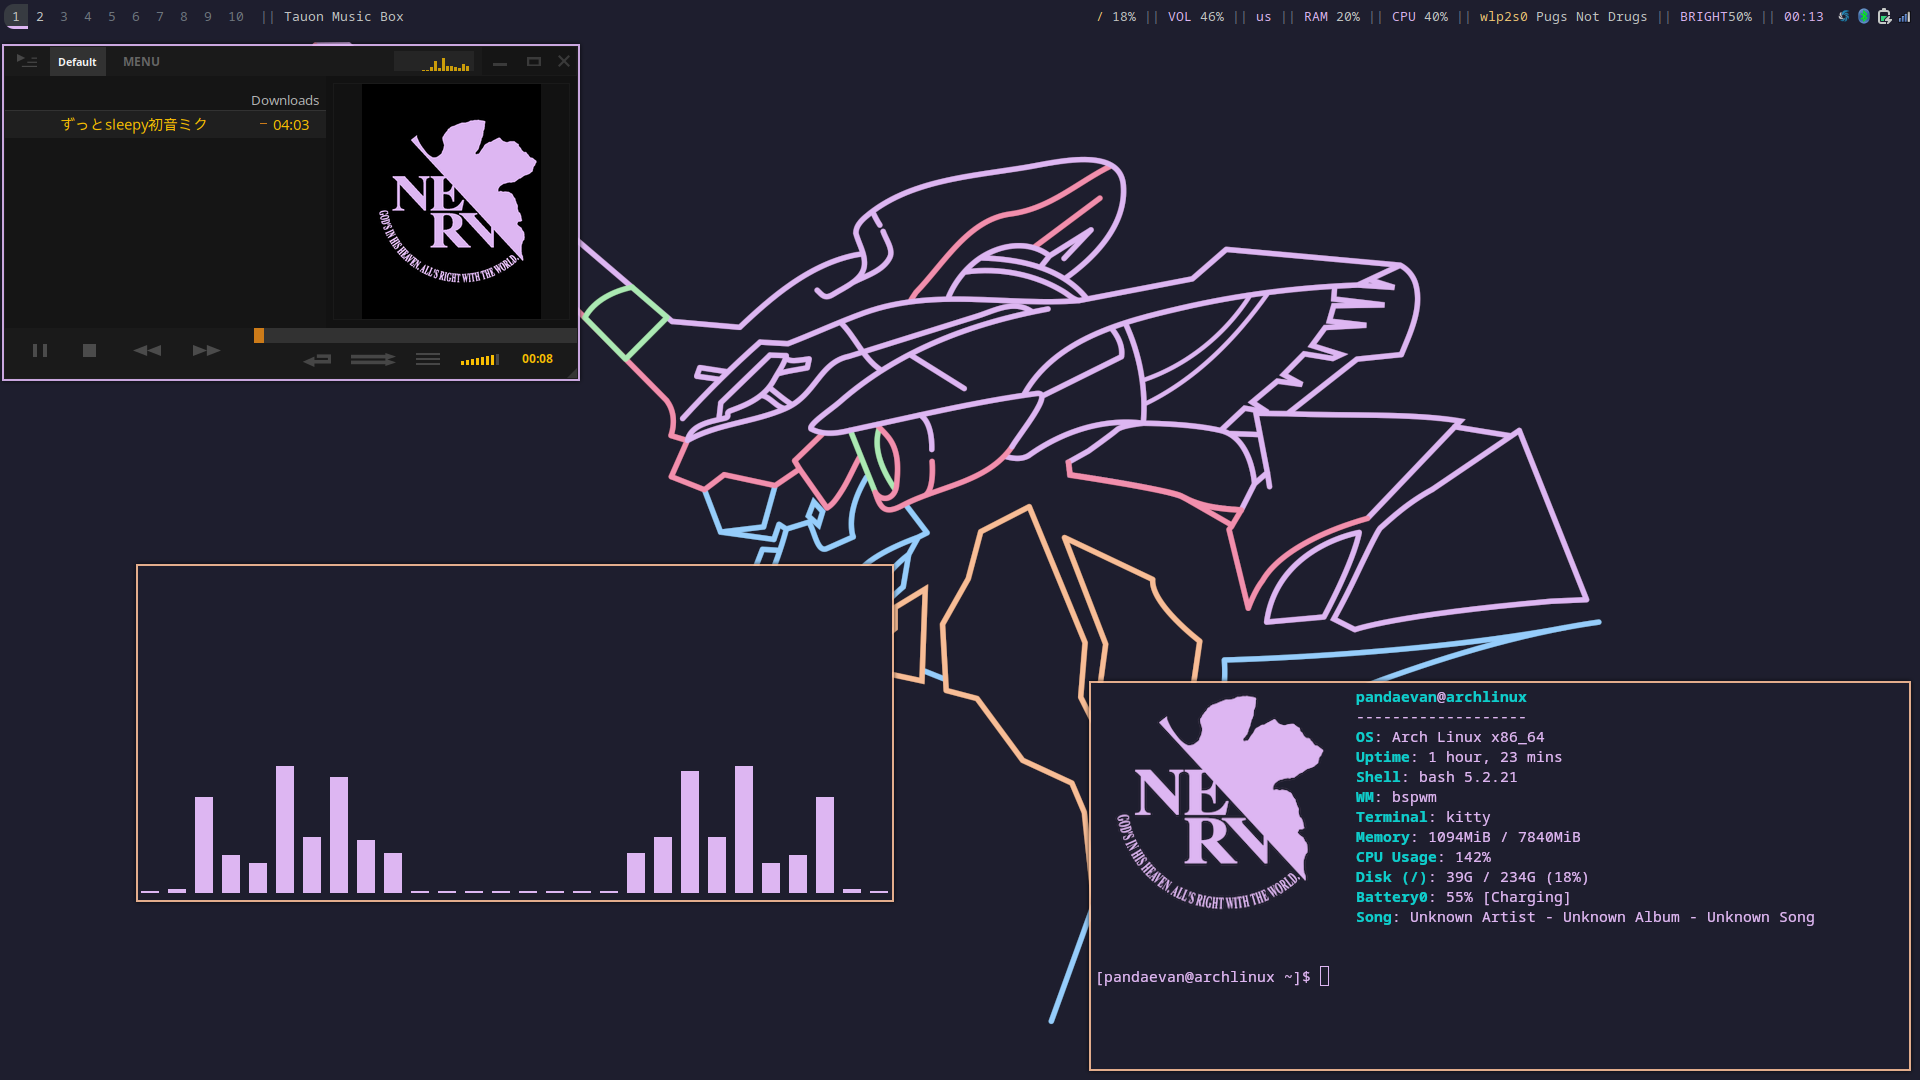Open the battery tray icon
The width and height of the screenshot is (1920, 1080).
click(x=1884, y=17)
